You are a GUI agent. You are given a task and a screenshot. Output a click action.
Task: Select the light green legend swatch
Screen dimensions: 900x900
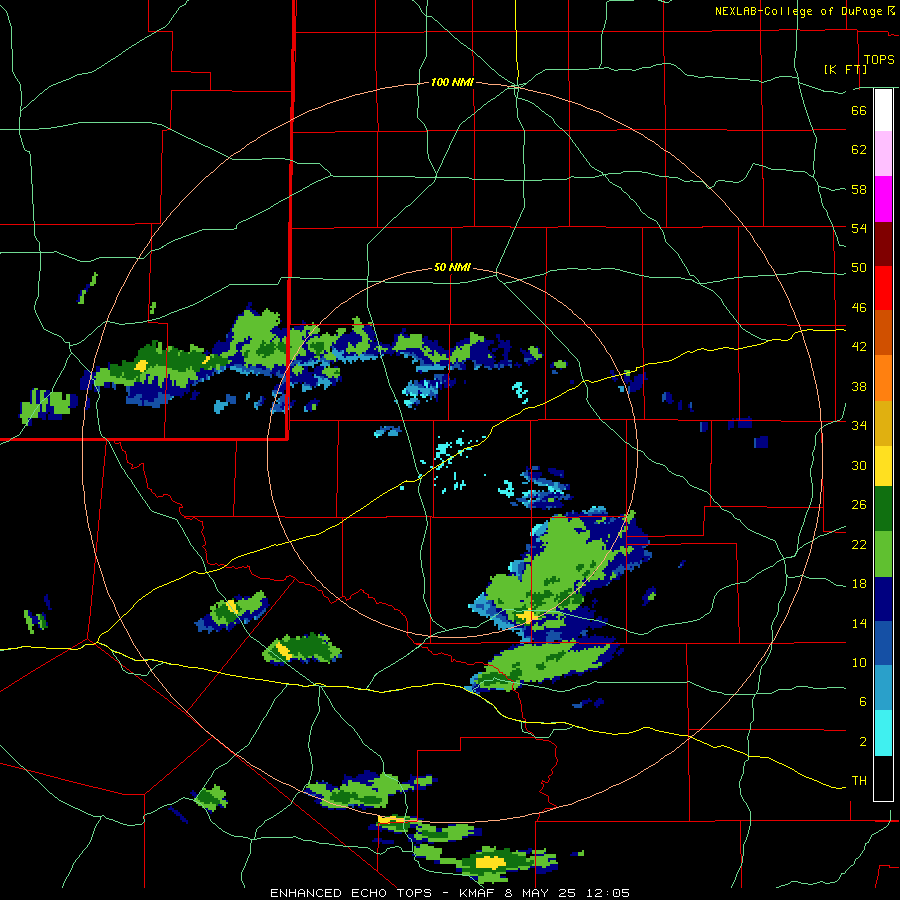click(x=883, y=554)
